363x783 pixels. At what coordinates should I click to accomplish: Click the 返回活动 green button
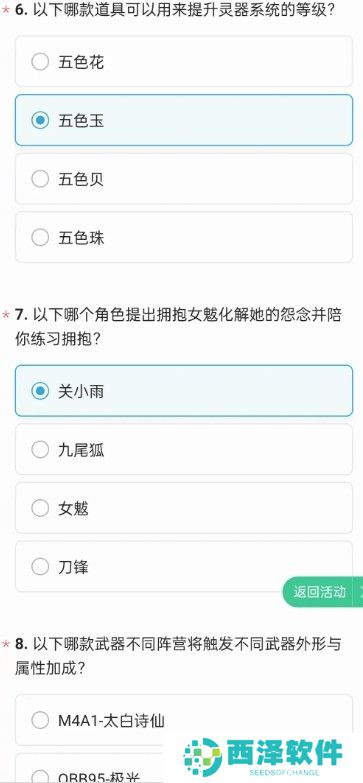(x=320, y=592)
